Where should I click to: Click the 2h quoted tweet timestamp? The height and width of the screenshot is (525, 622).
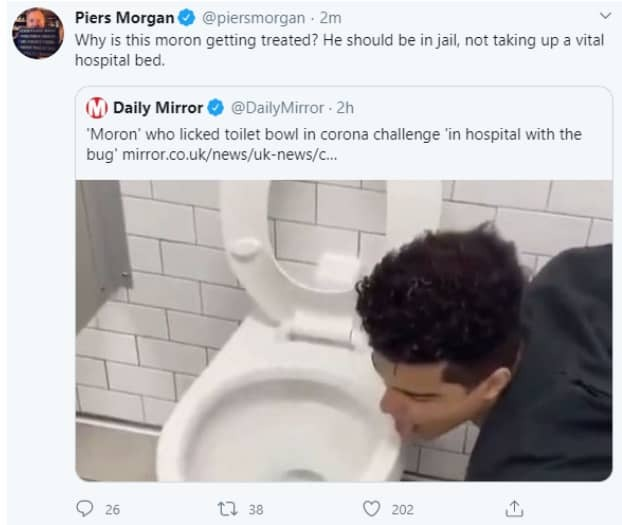pos(345,108)
